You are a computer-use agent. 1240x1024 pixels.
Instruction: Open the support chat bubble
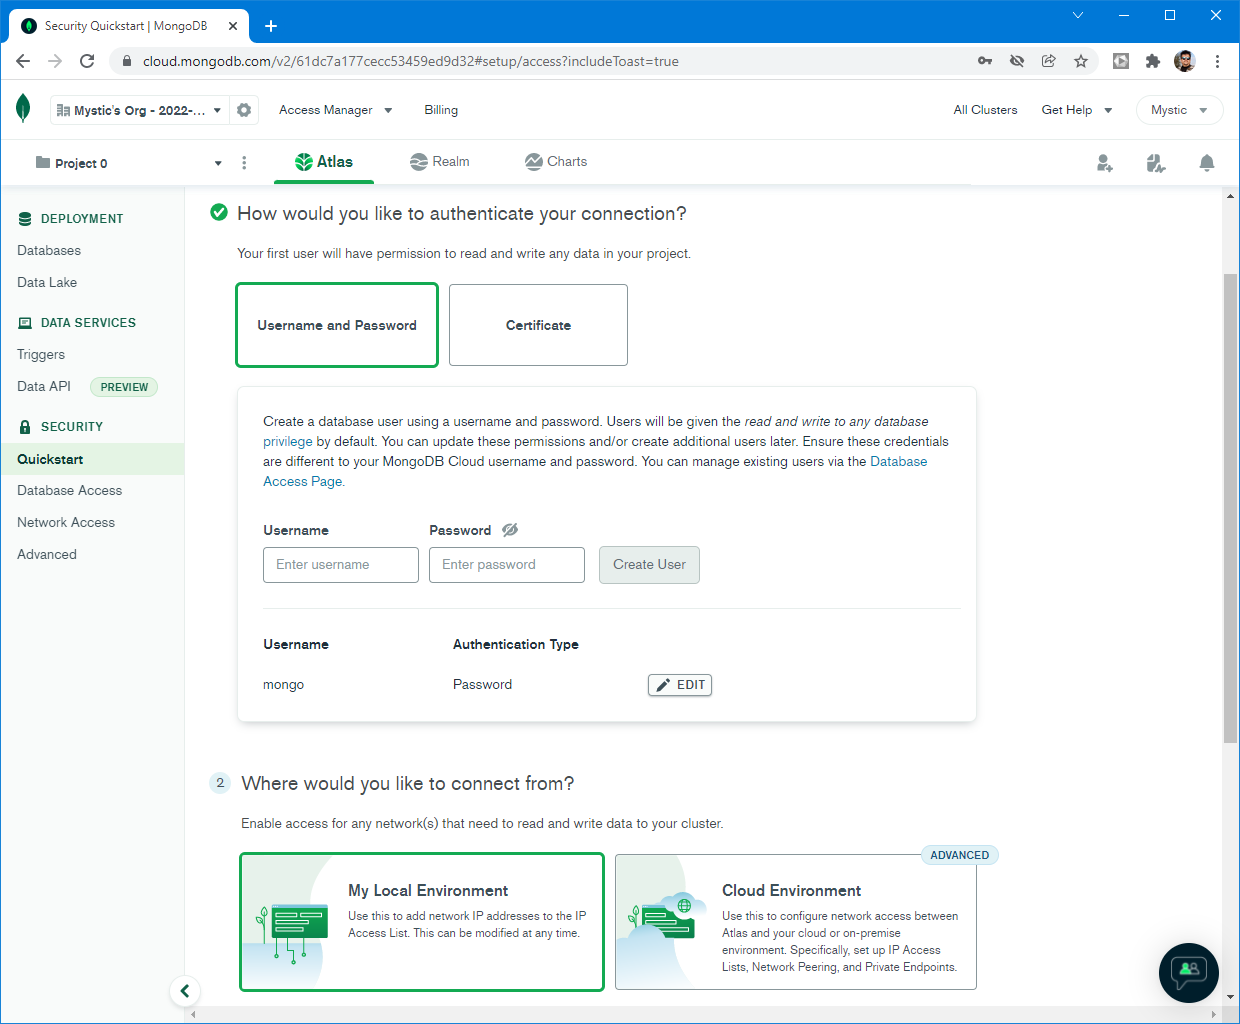(1188, 972)
